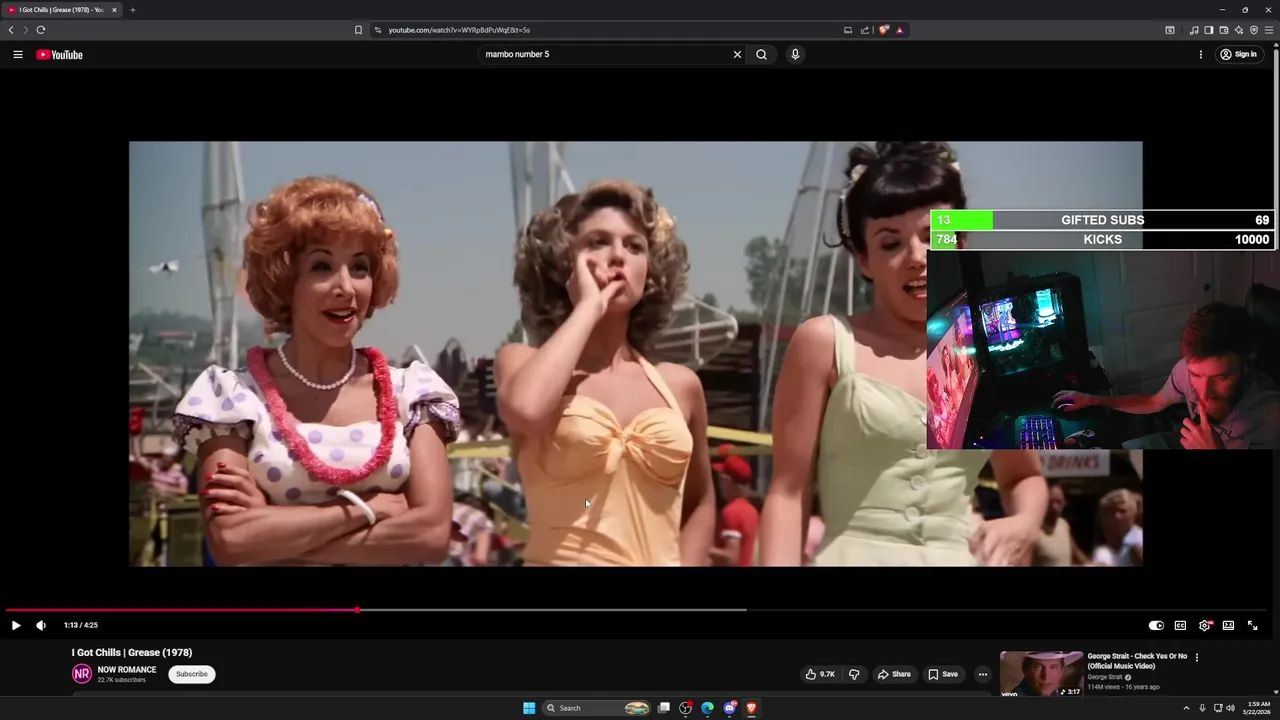The width and height of the screenshot is (1280, 720).
Task: Click the video frame
Action: [x=635, y=354]
